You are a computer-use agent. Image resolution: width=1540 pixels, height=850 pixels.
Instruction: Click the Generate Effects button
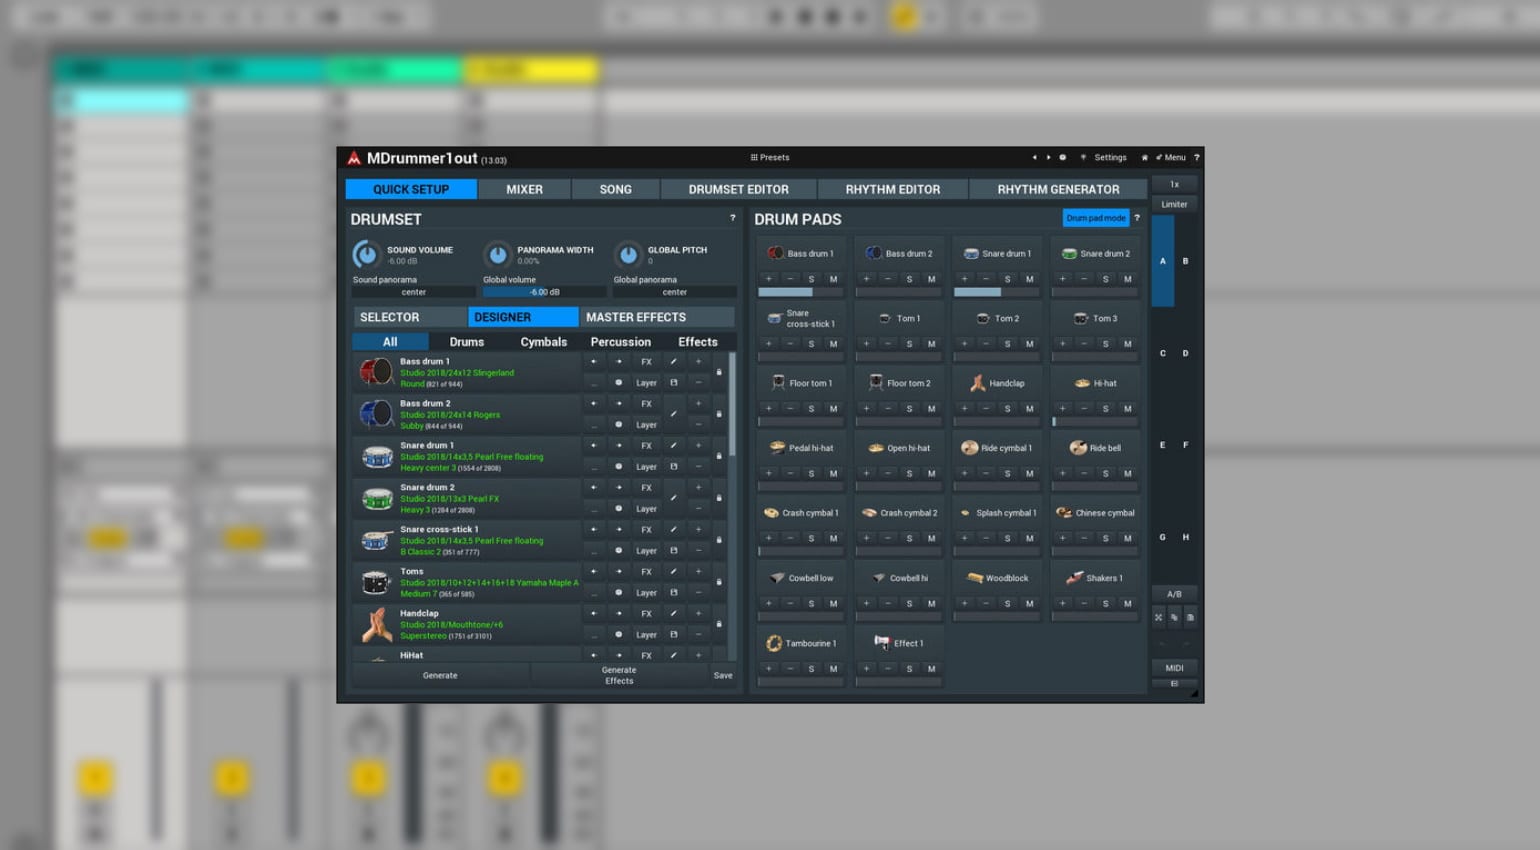pos(618,676)
